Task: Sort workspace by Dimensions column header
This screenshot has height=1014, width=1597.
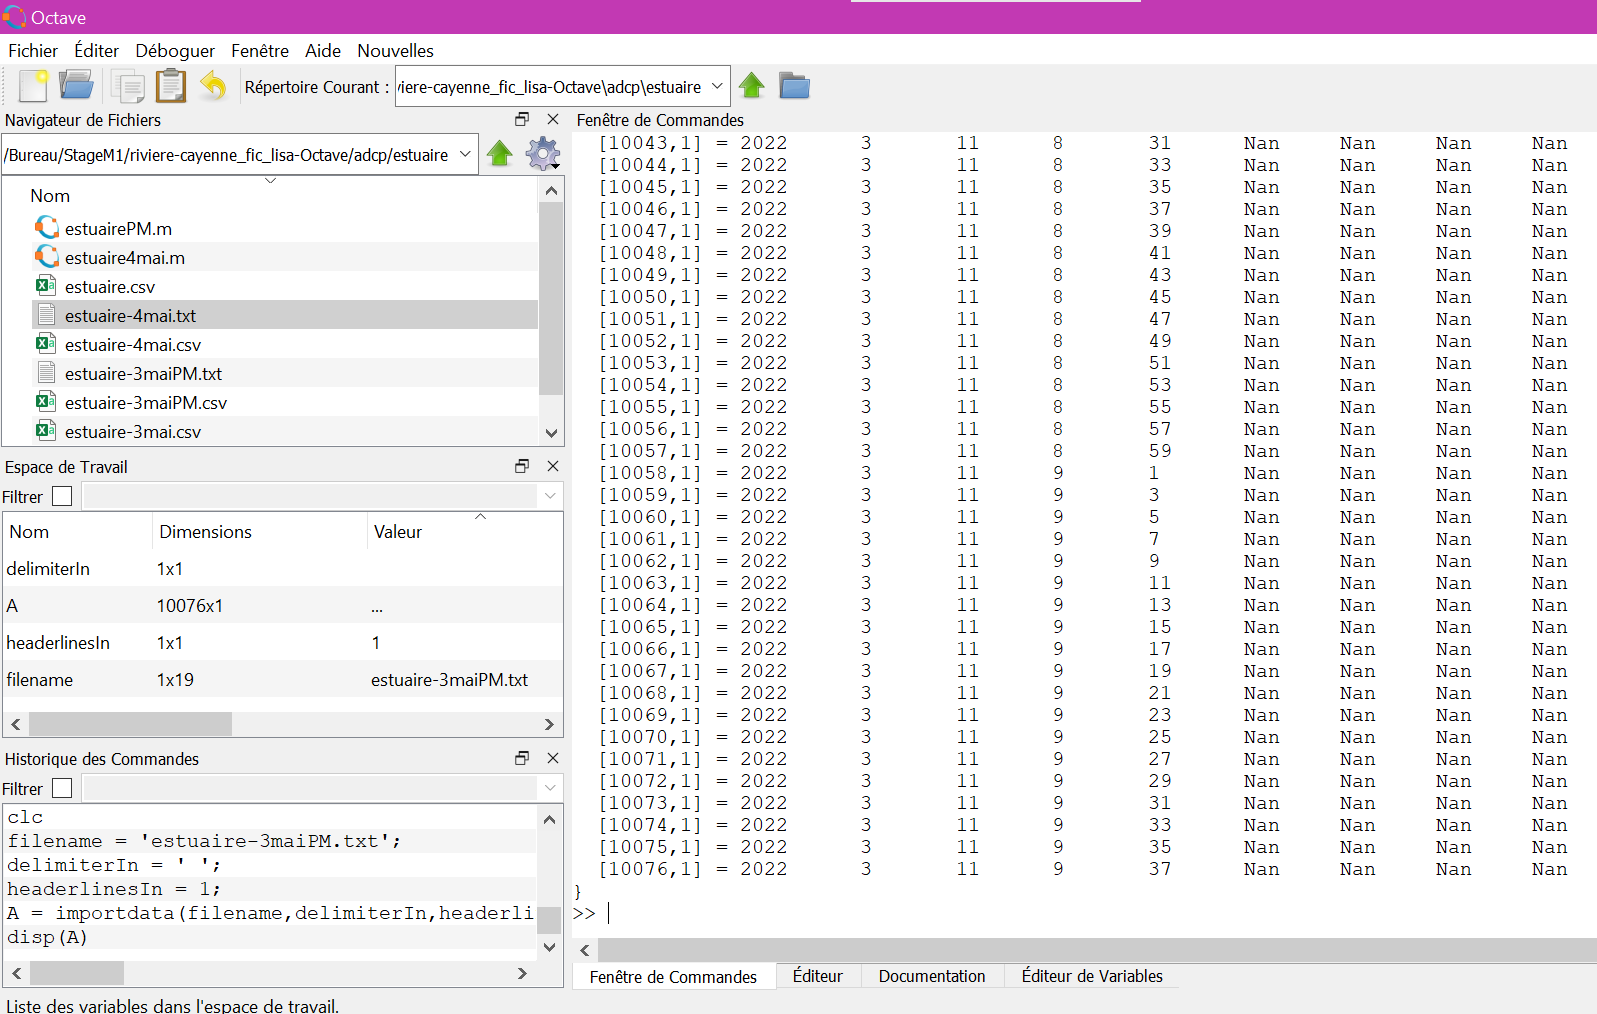Action: (x=205, y=532)
